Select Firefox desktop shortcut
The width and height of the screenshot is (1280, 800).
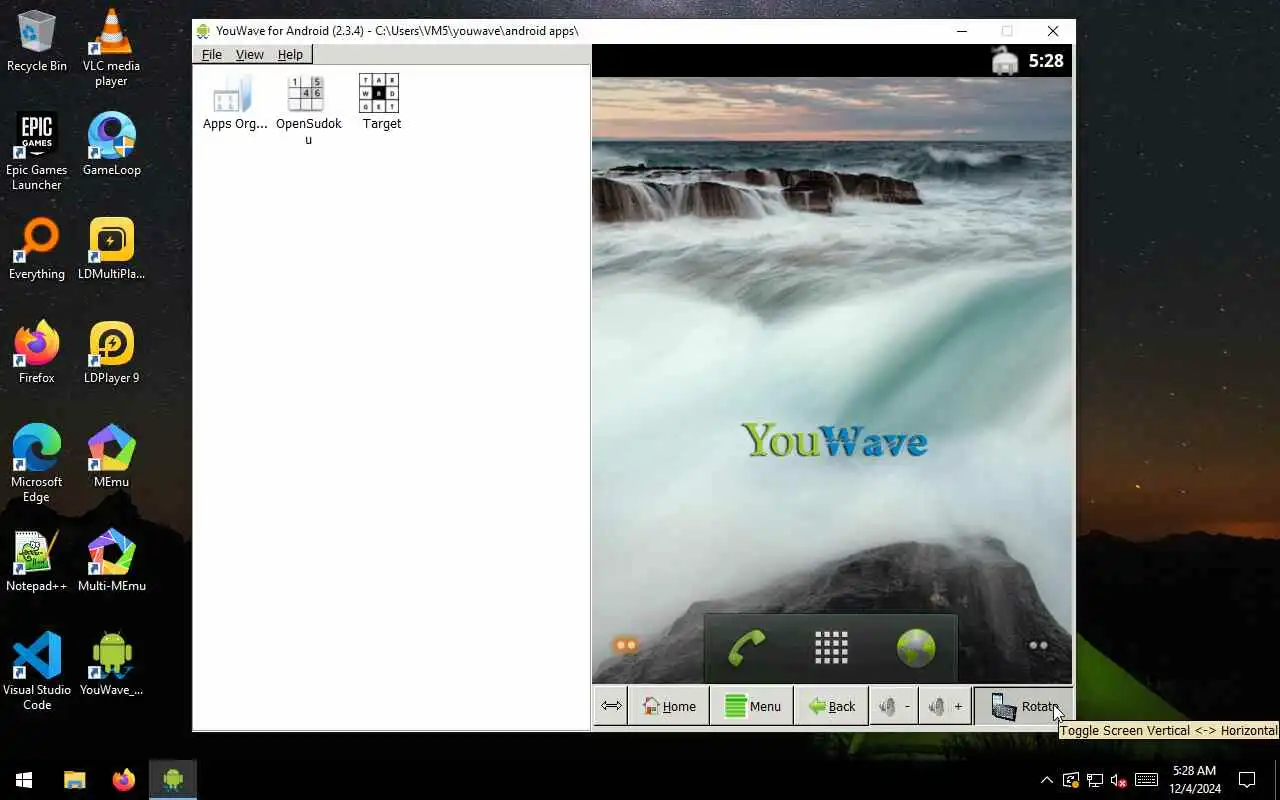coord(37,353)
